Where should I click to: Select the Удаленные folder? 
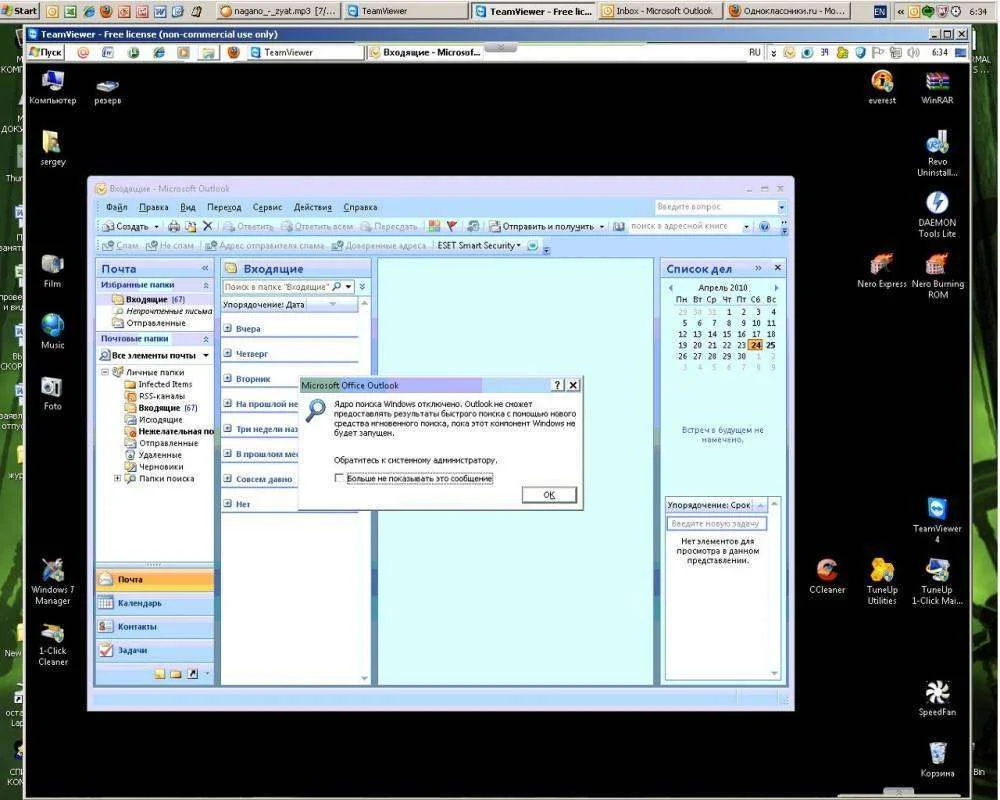coord(159,455)
